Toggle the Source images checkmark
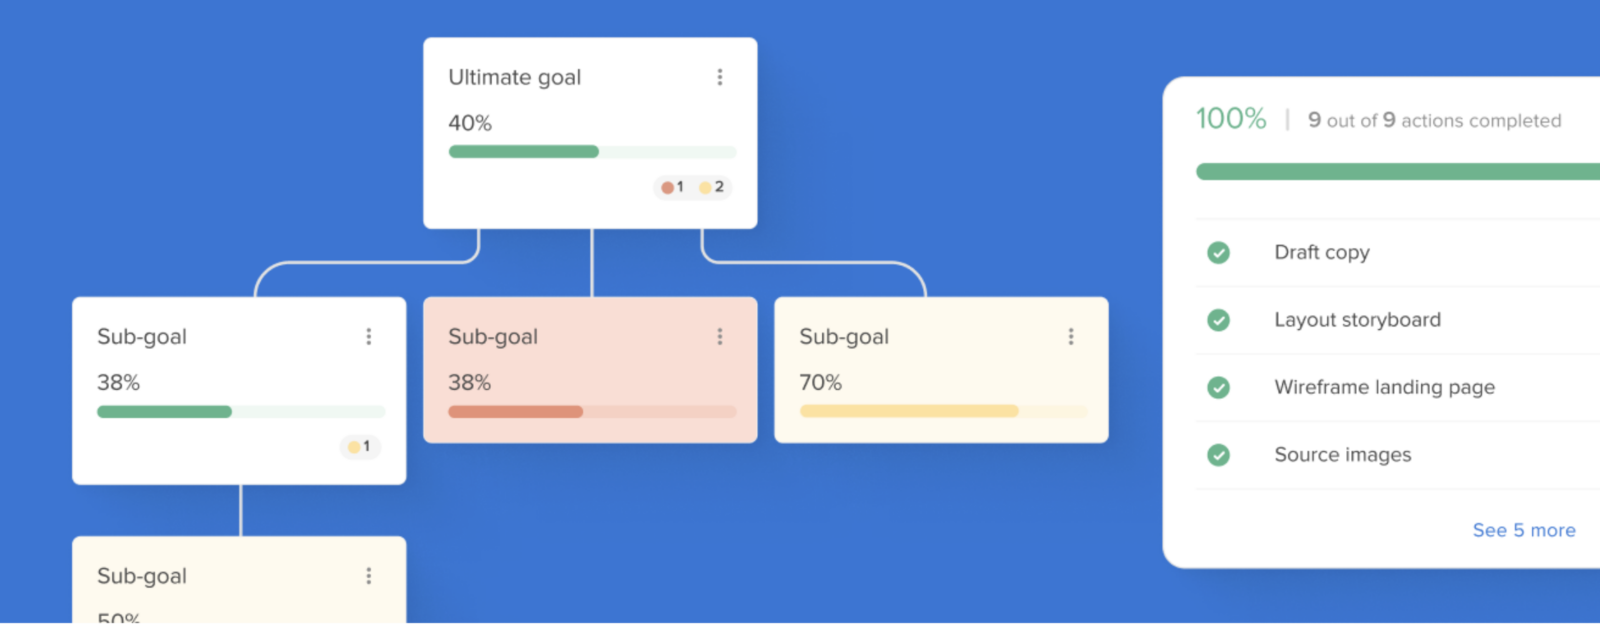Image resolution: width=1600 pixels, height=626 pixels. click(x=1218, y=455)
